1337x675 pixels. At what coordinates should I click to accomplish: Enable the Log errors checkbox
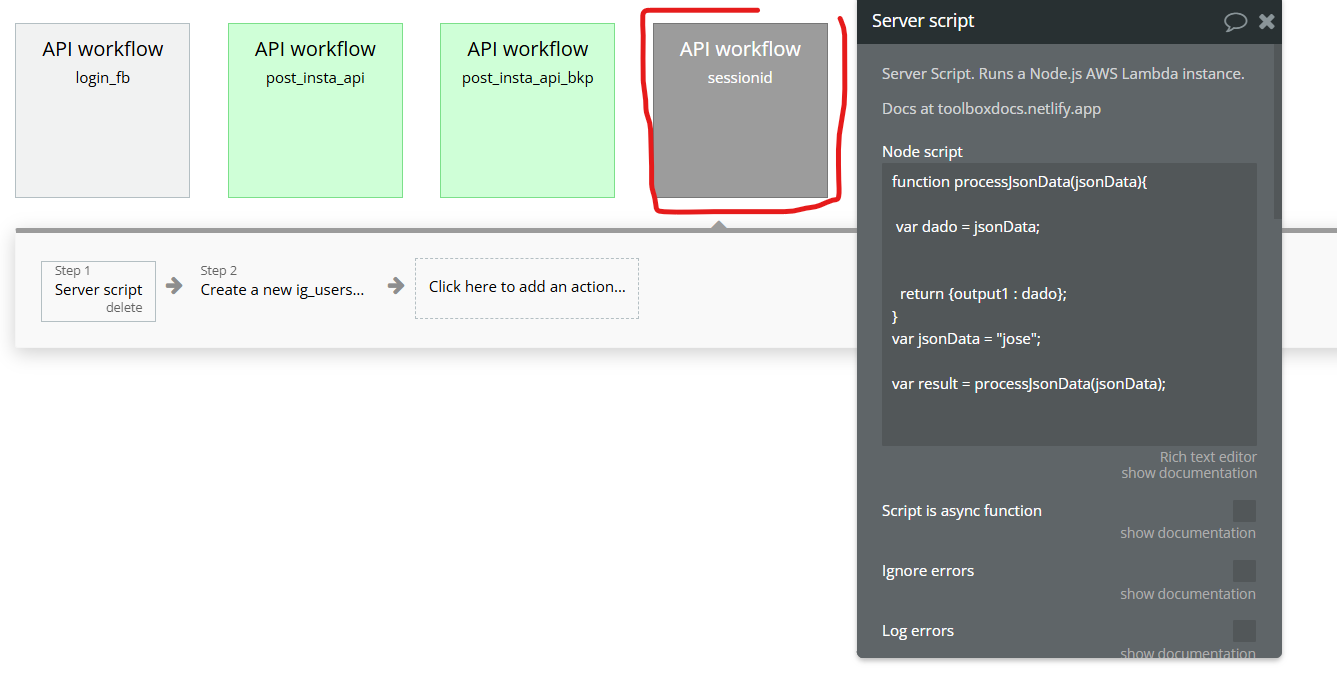pyautogui.click(x=1244, y=631)
